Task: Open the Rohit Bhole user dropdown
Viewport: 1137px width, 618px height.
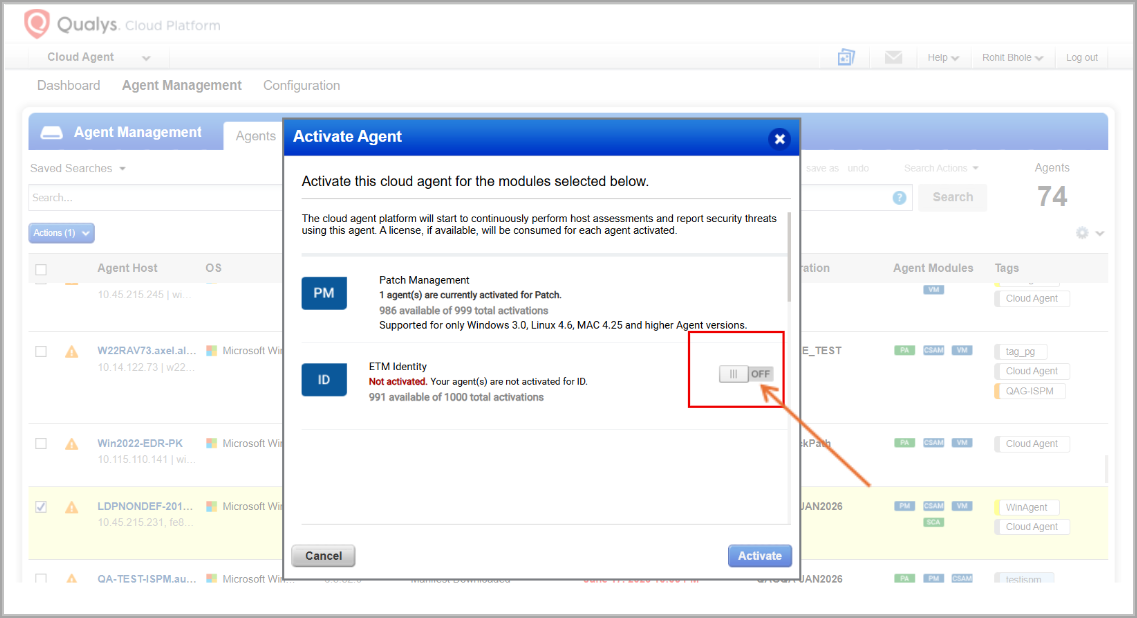Action: pyautogui.click(x=1012, y=57)
